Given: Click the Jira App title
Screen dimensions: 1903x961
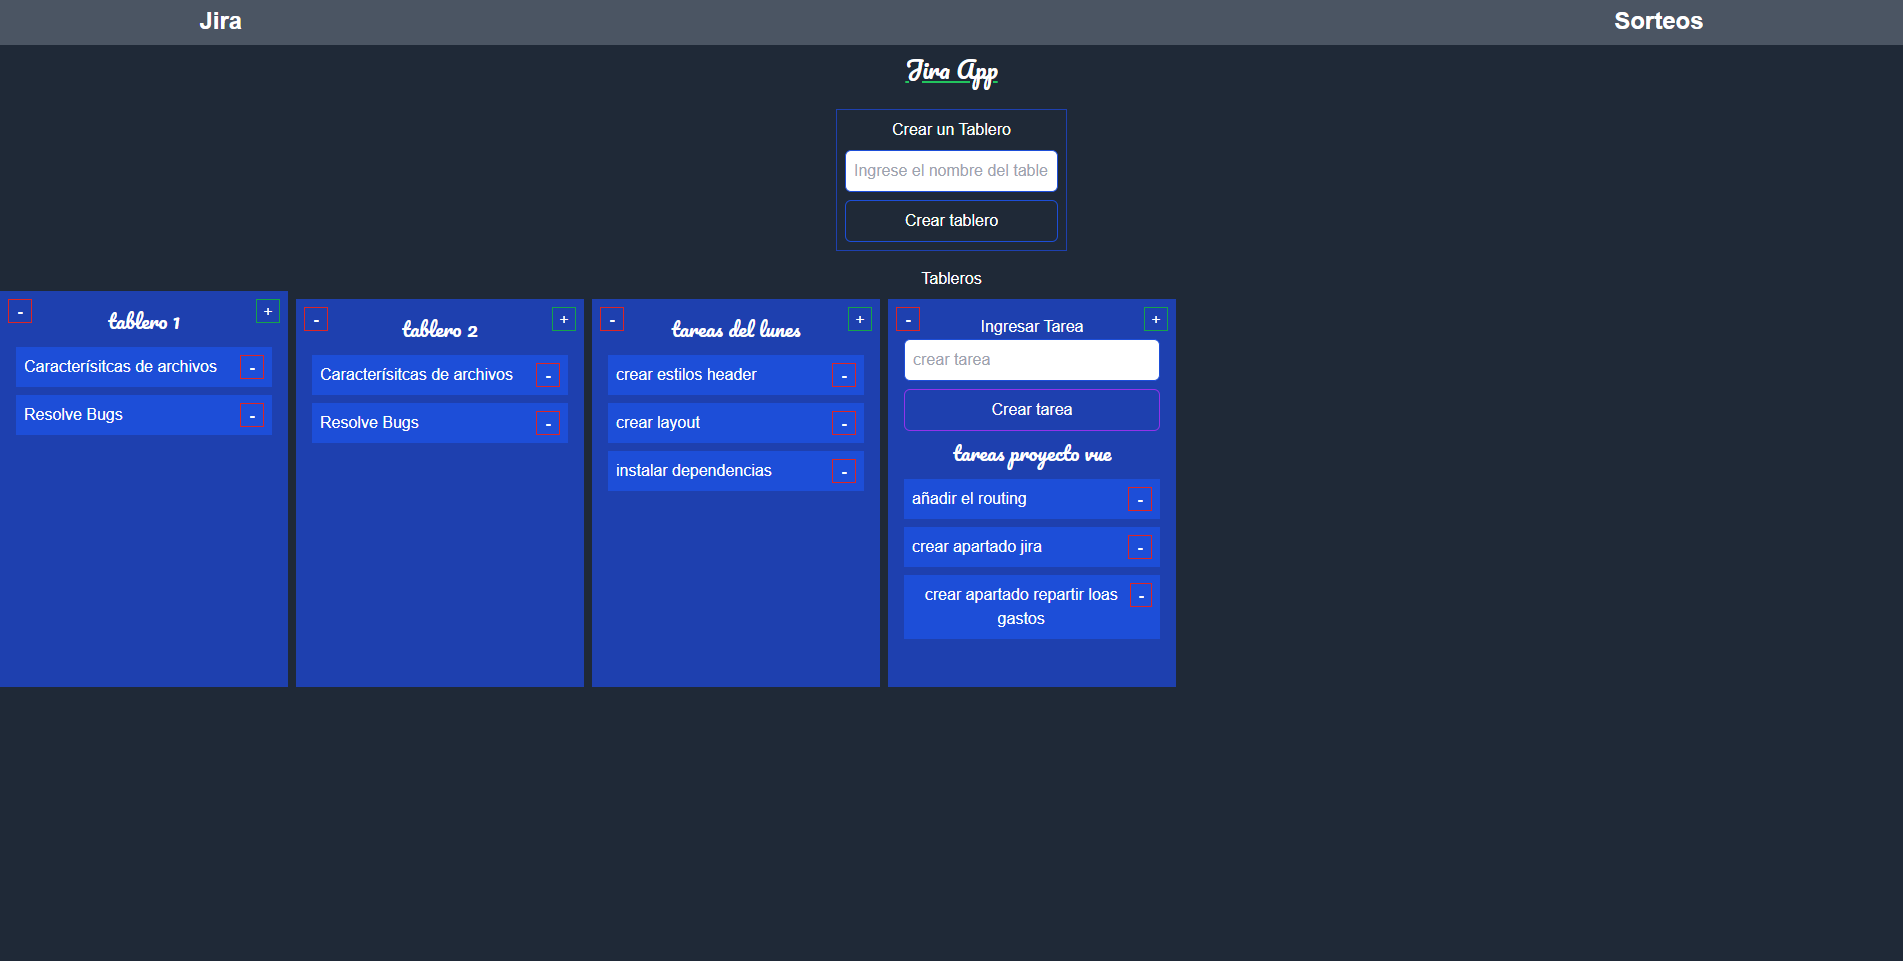Looking at the screenshot, I should tap(951, 72).
